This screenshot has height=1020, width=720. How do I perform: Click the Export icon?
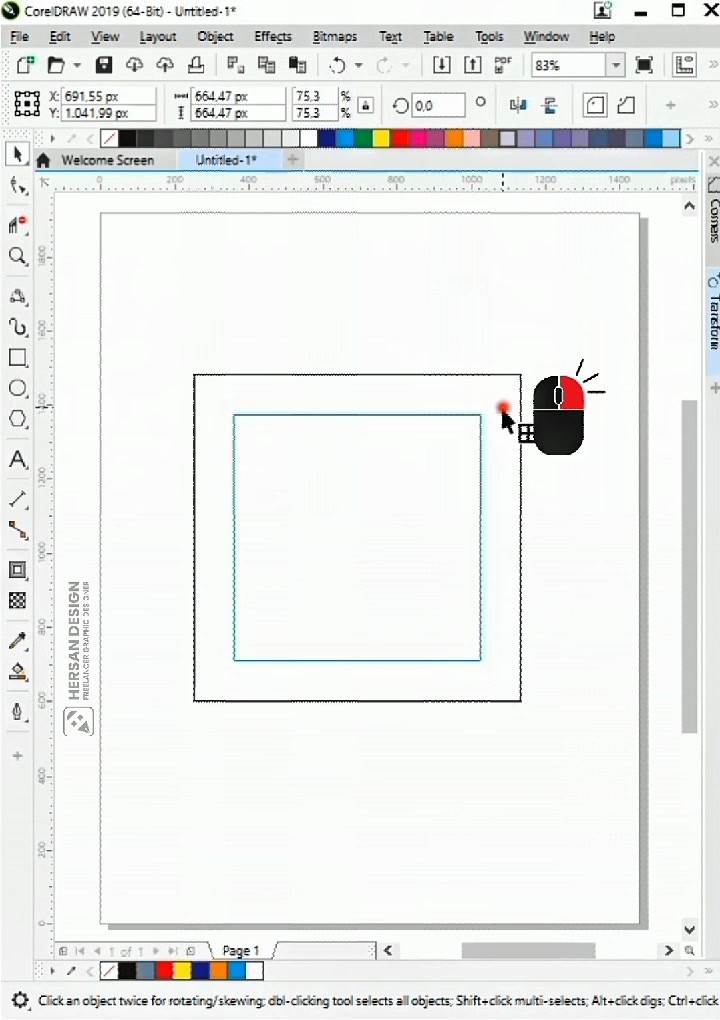pyautogui.click(x=473, y=65)
